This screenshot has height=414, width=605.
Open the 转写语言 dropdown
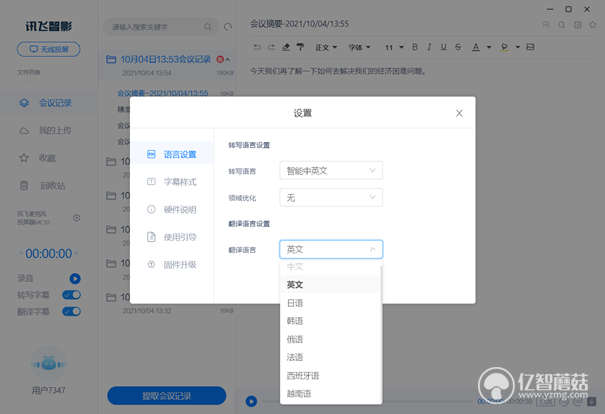pyautogui.click(x=331, y=171)
